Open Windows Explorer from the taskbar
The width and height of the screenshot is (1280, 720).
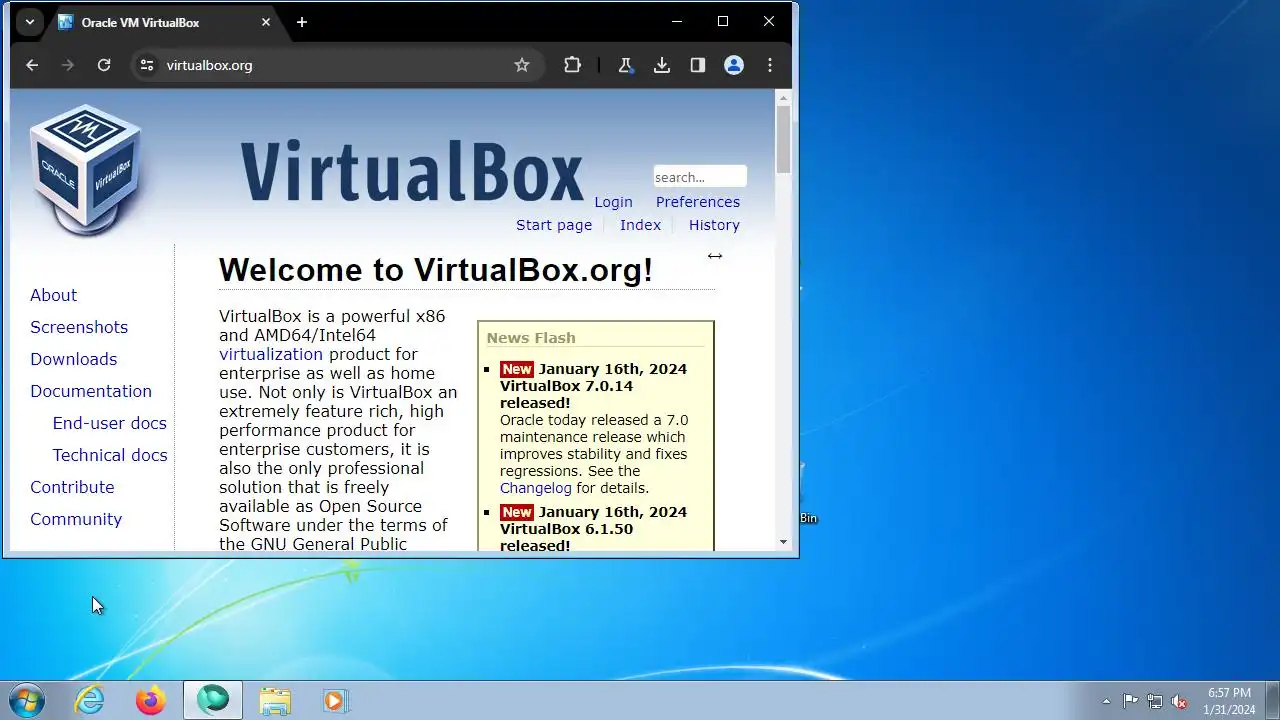click(275, 700)
